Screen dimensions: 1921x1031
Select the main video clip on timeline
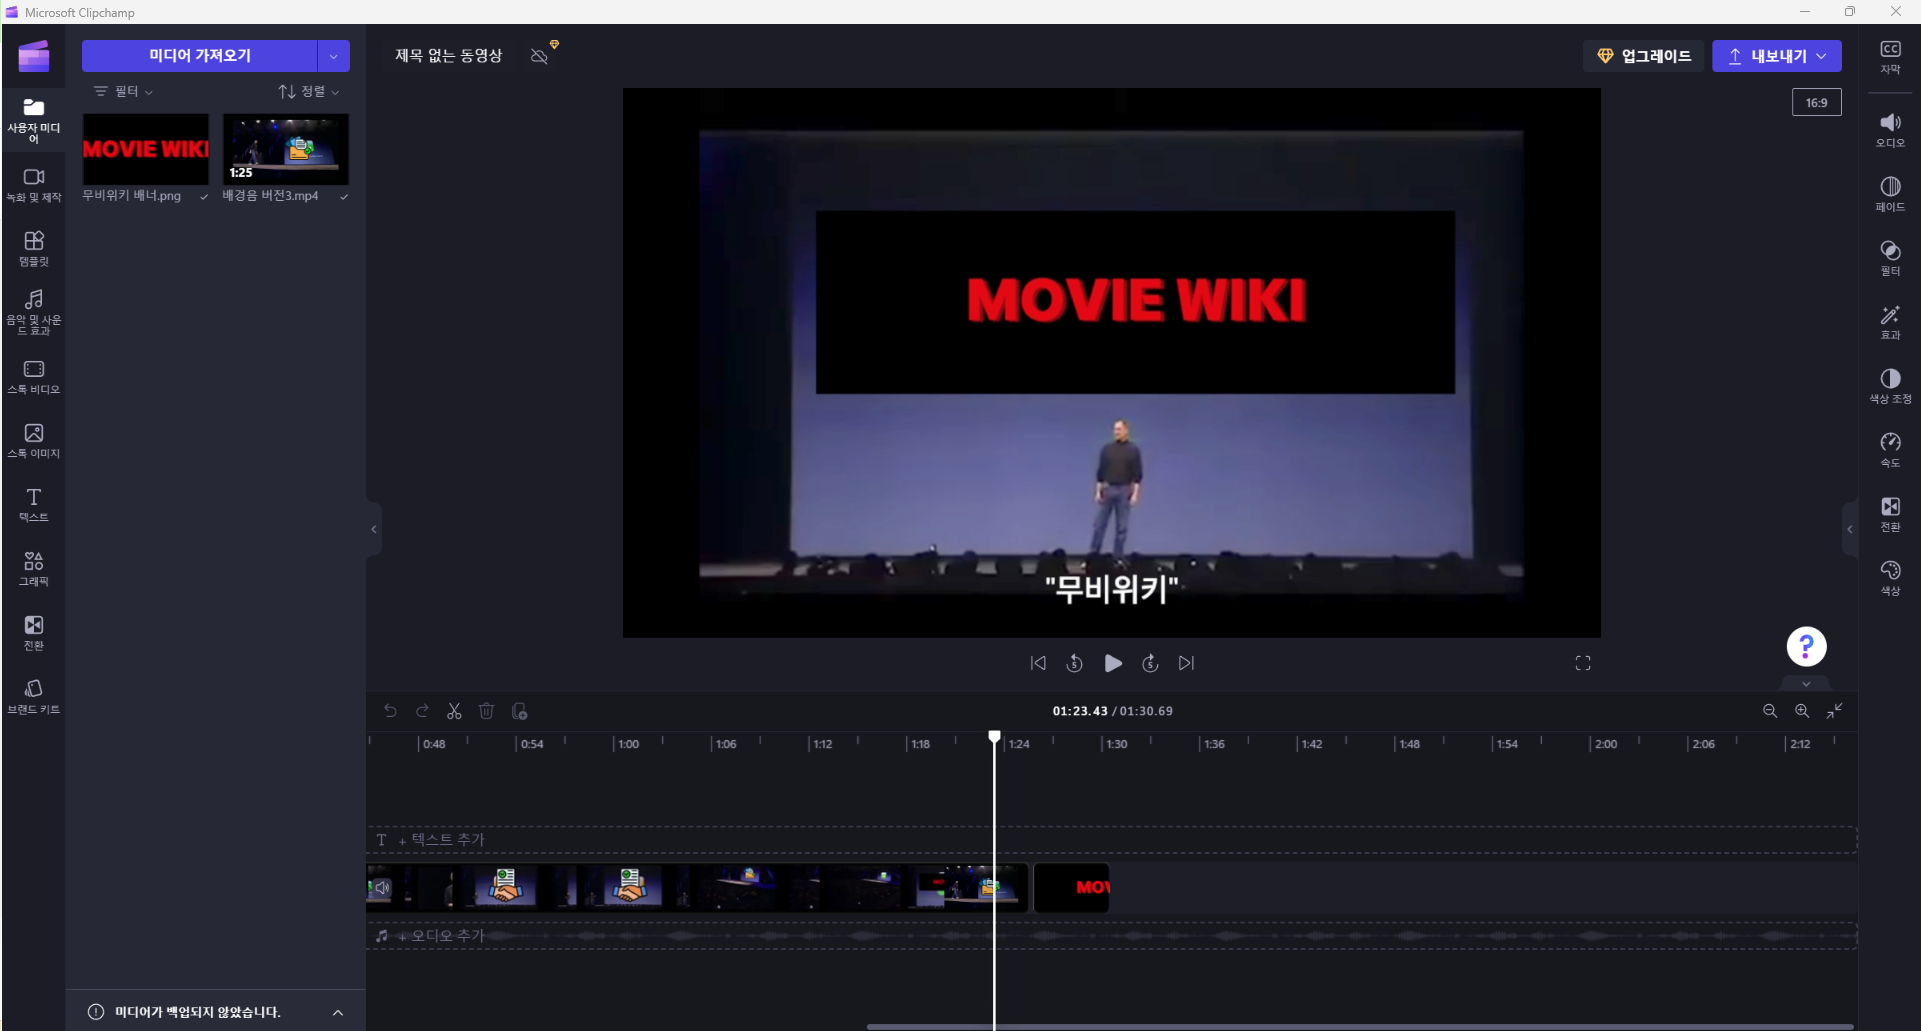tap(697, 888)
